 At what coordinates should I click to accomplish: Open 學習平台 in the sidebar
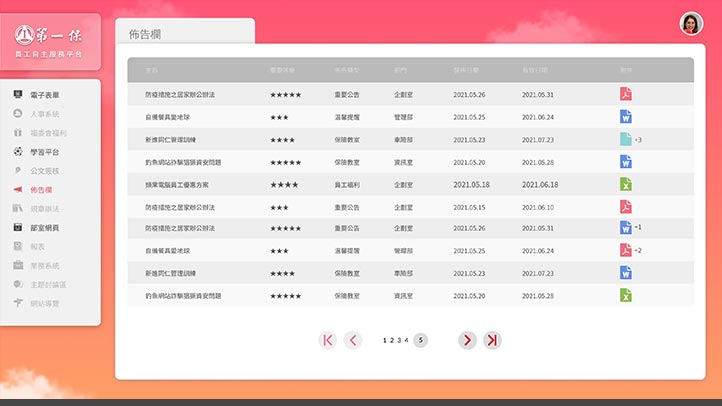click(x=43, y=152)
